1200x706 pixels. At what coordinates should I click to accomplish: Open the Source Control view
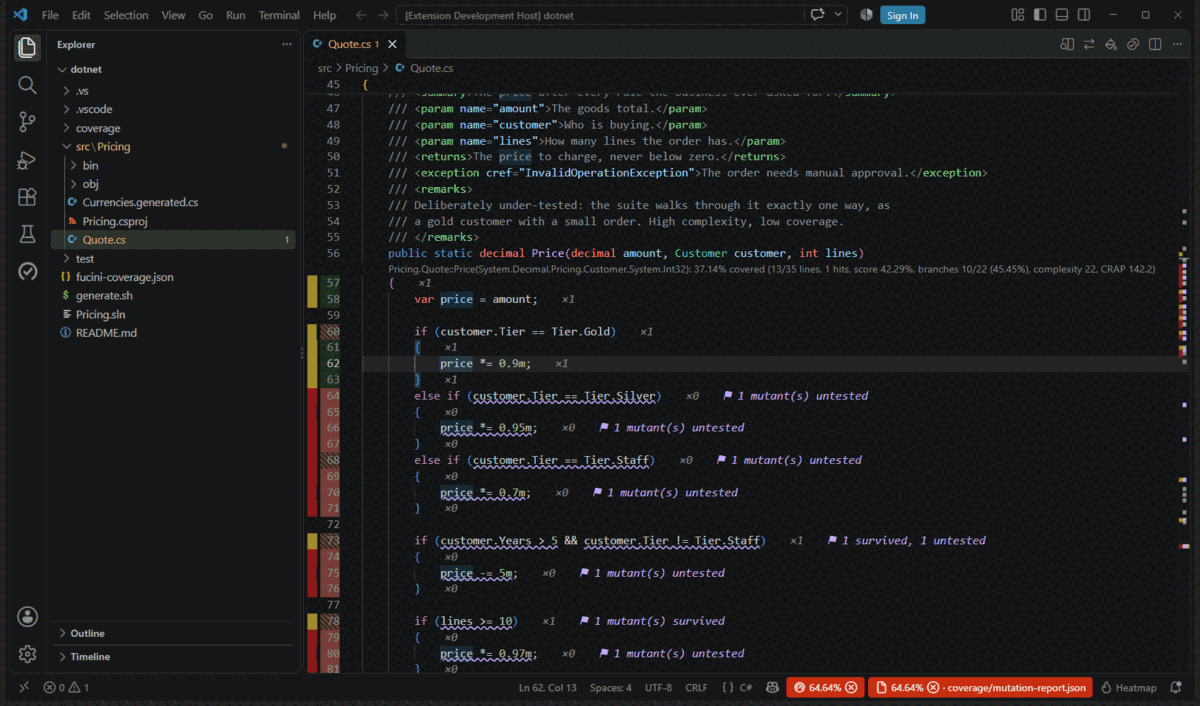click(x=27, y=122)
